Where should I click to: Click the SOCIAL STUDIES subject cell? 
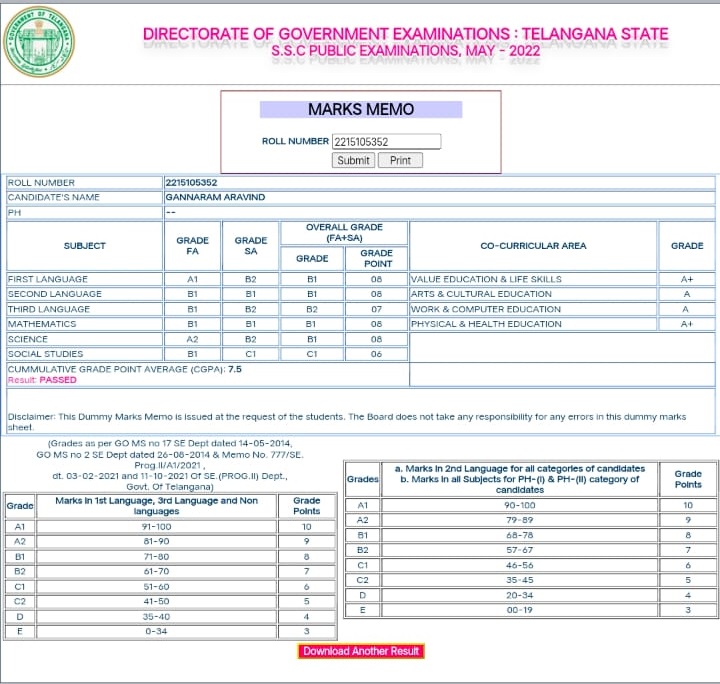(x=84, y=354)
